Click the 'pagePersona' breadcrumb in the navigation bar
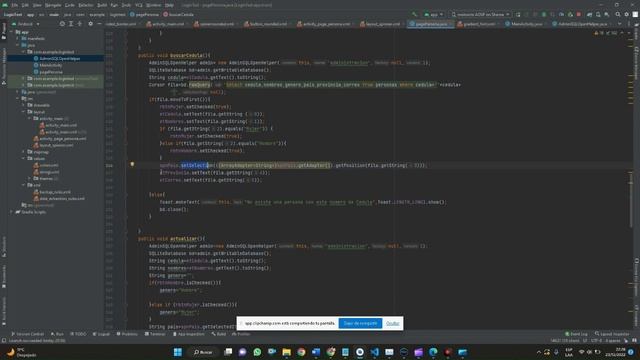The width and height of the screenshot is (640, 360). point(144,14)
